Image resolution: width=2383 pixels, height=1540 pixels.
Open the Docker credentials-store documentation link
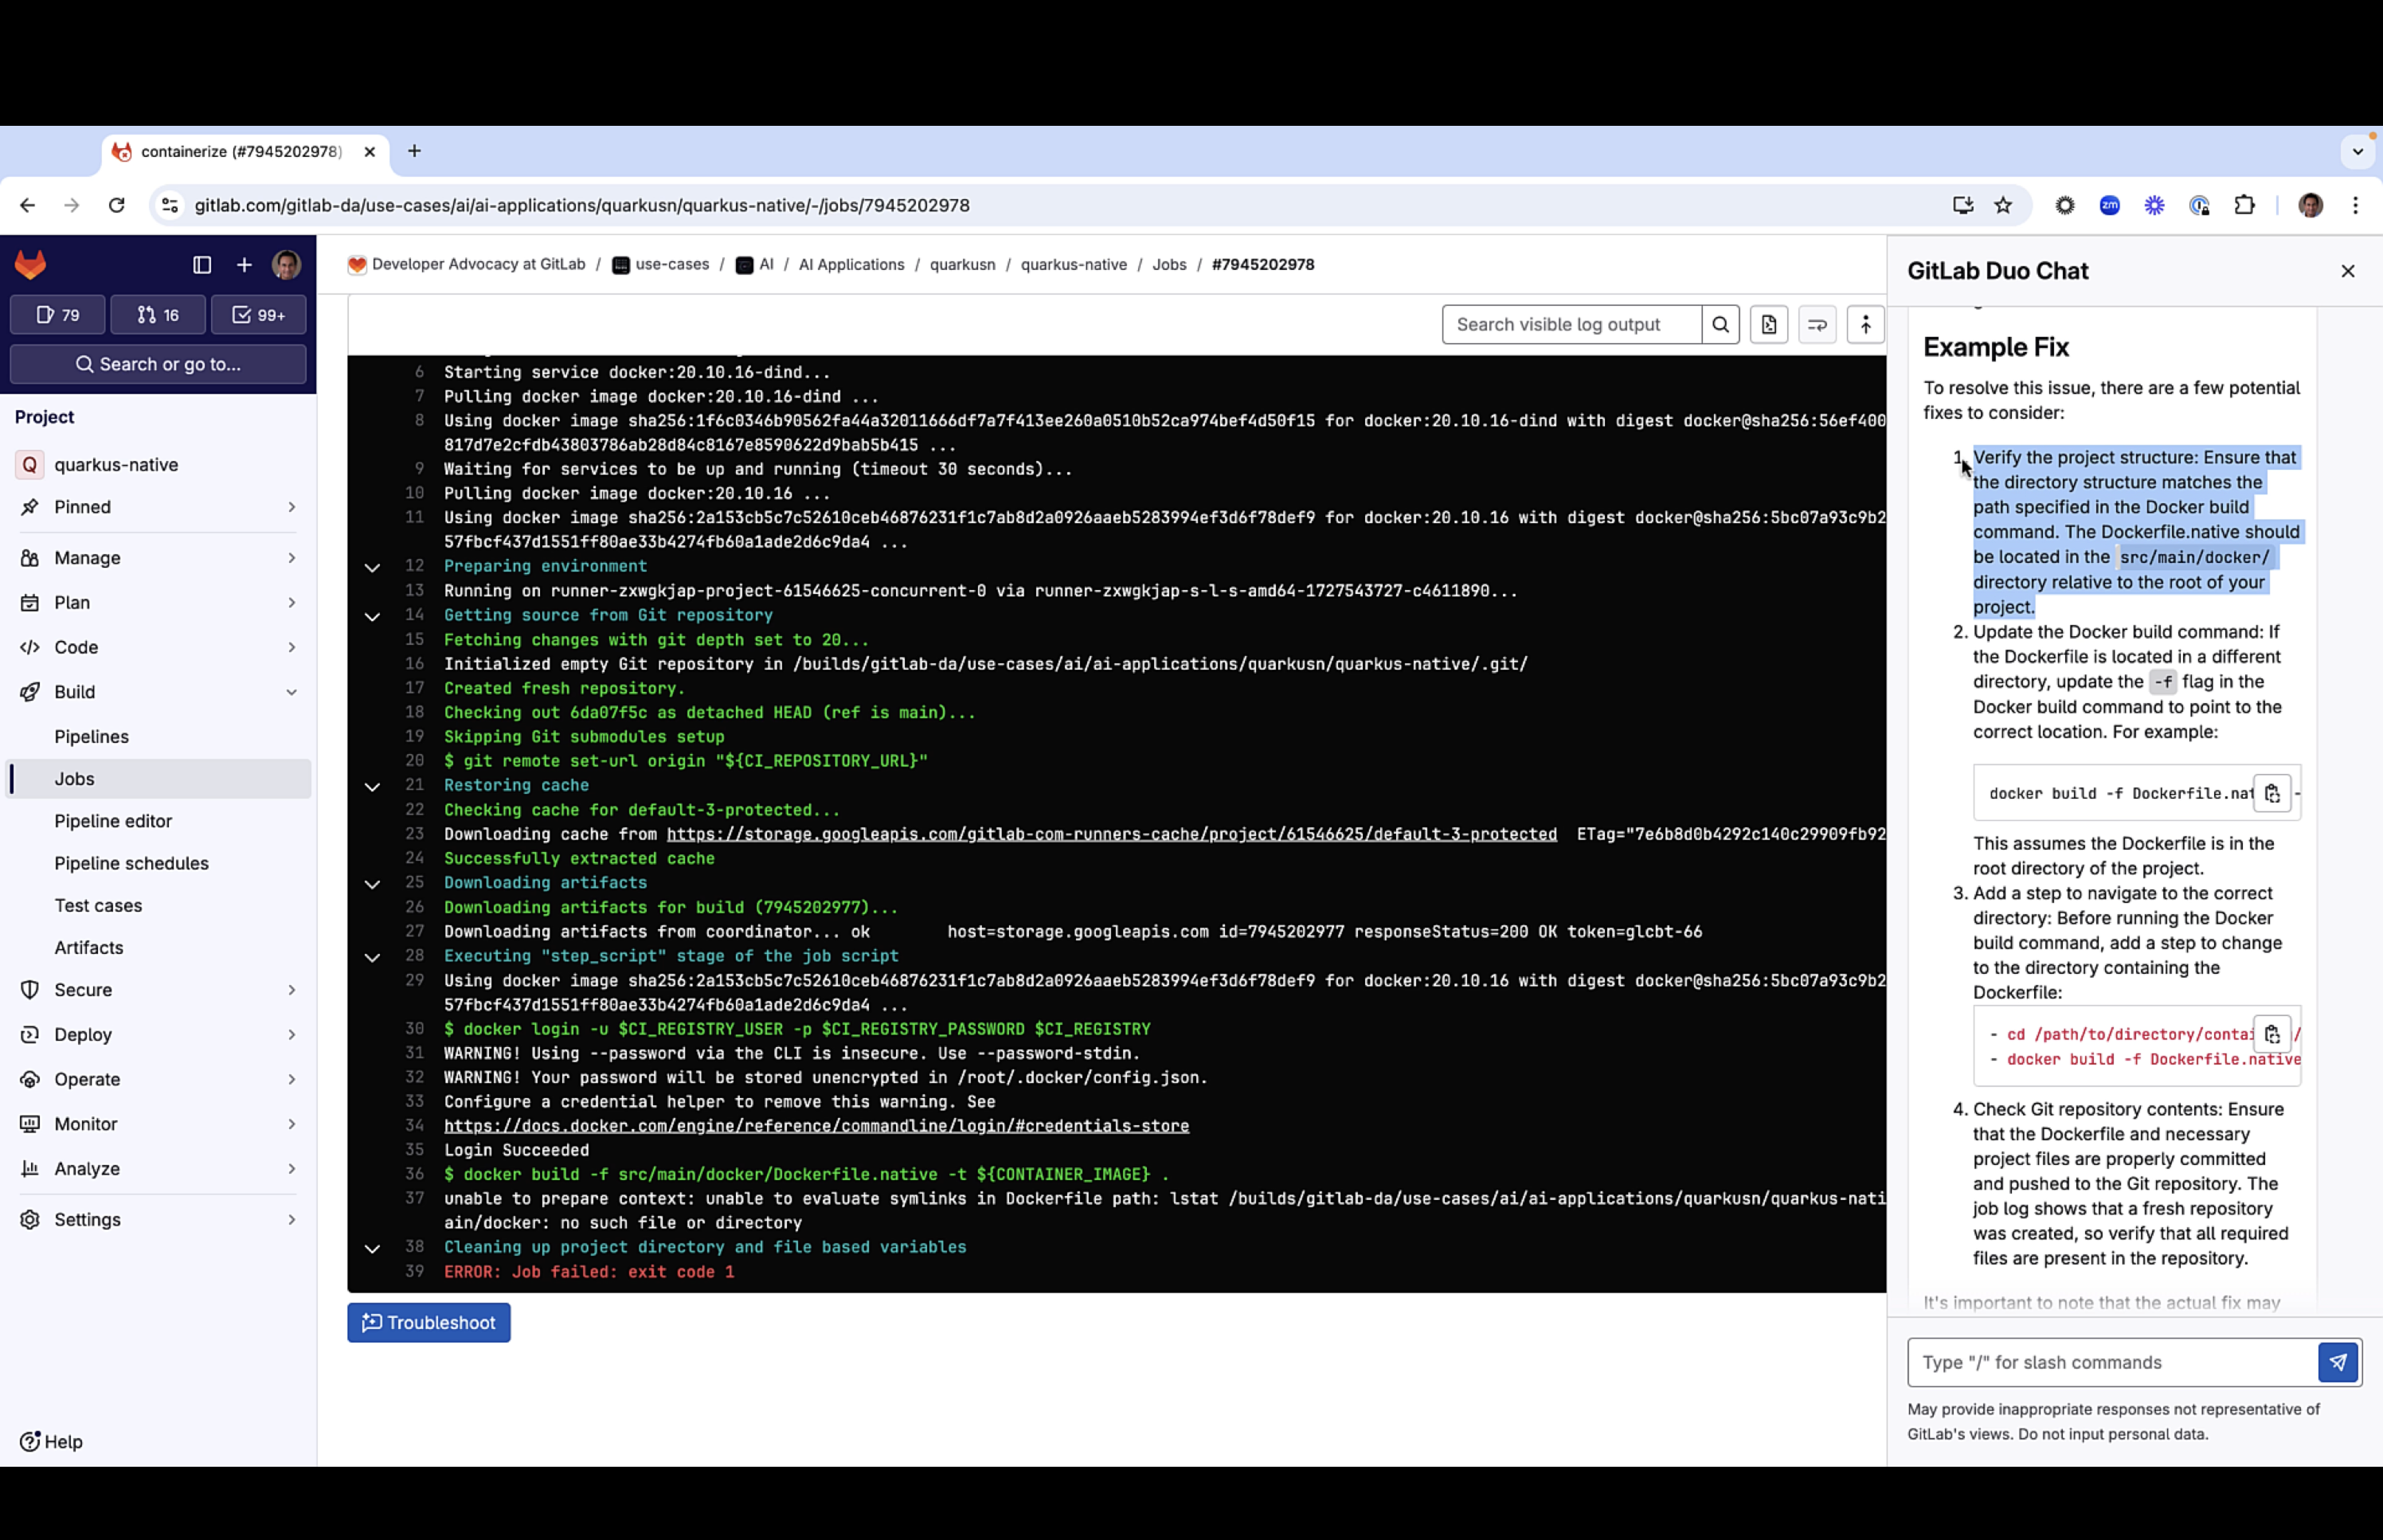click(x=816, y=1126)
